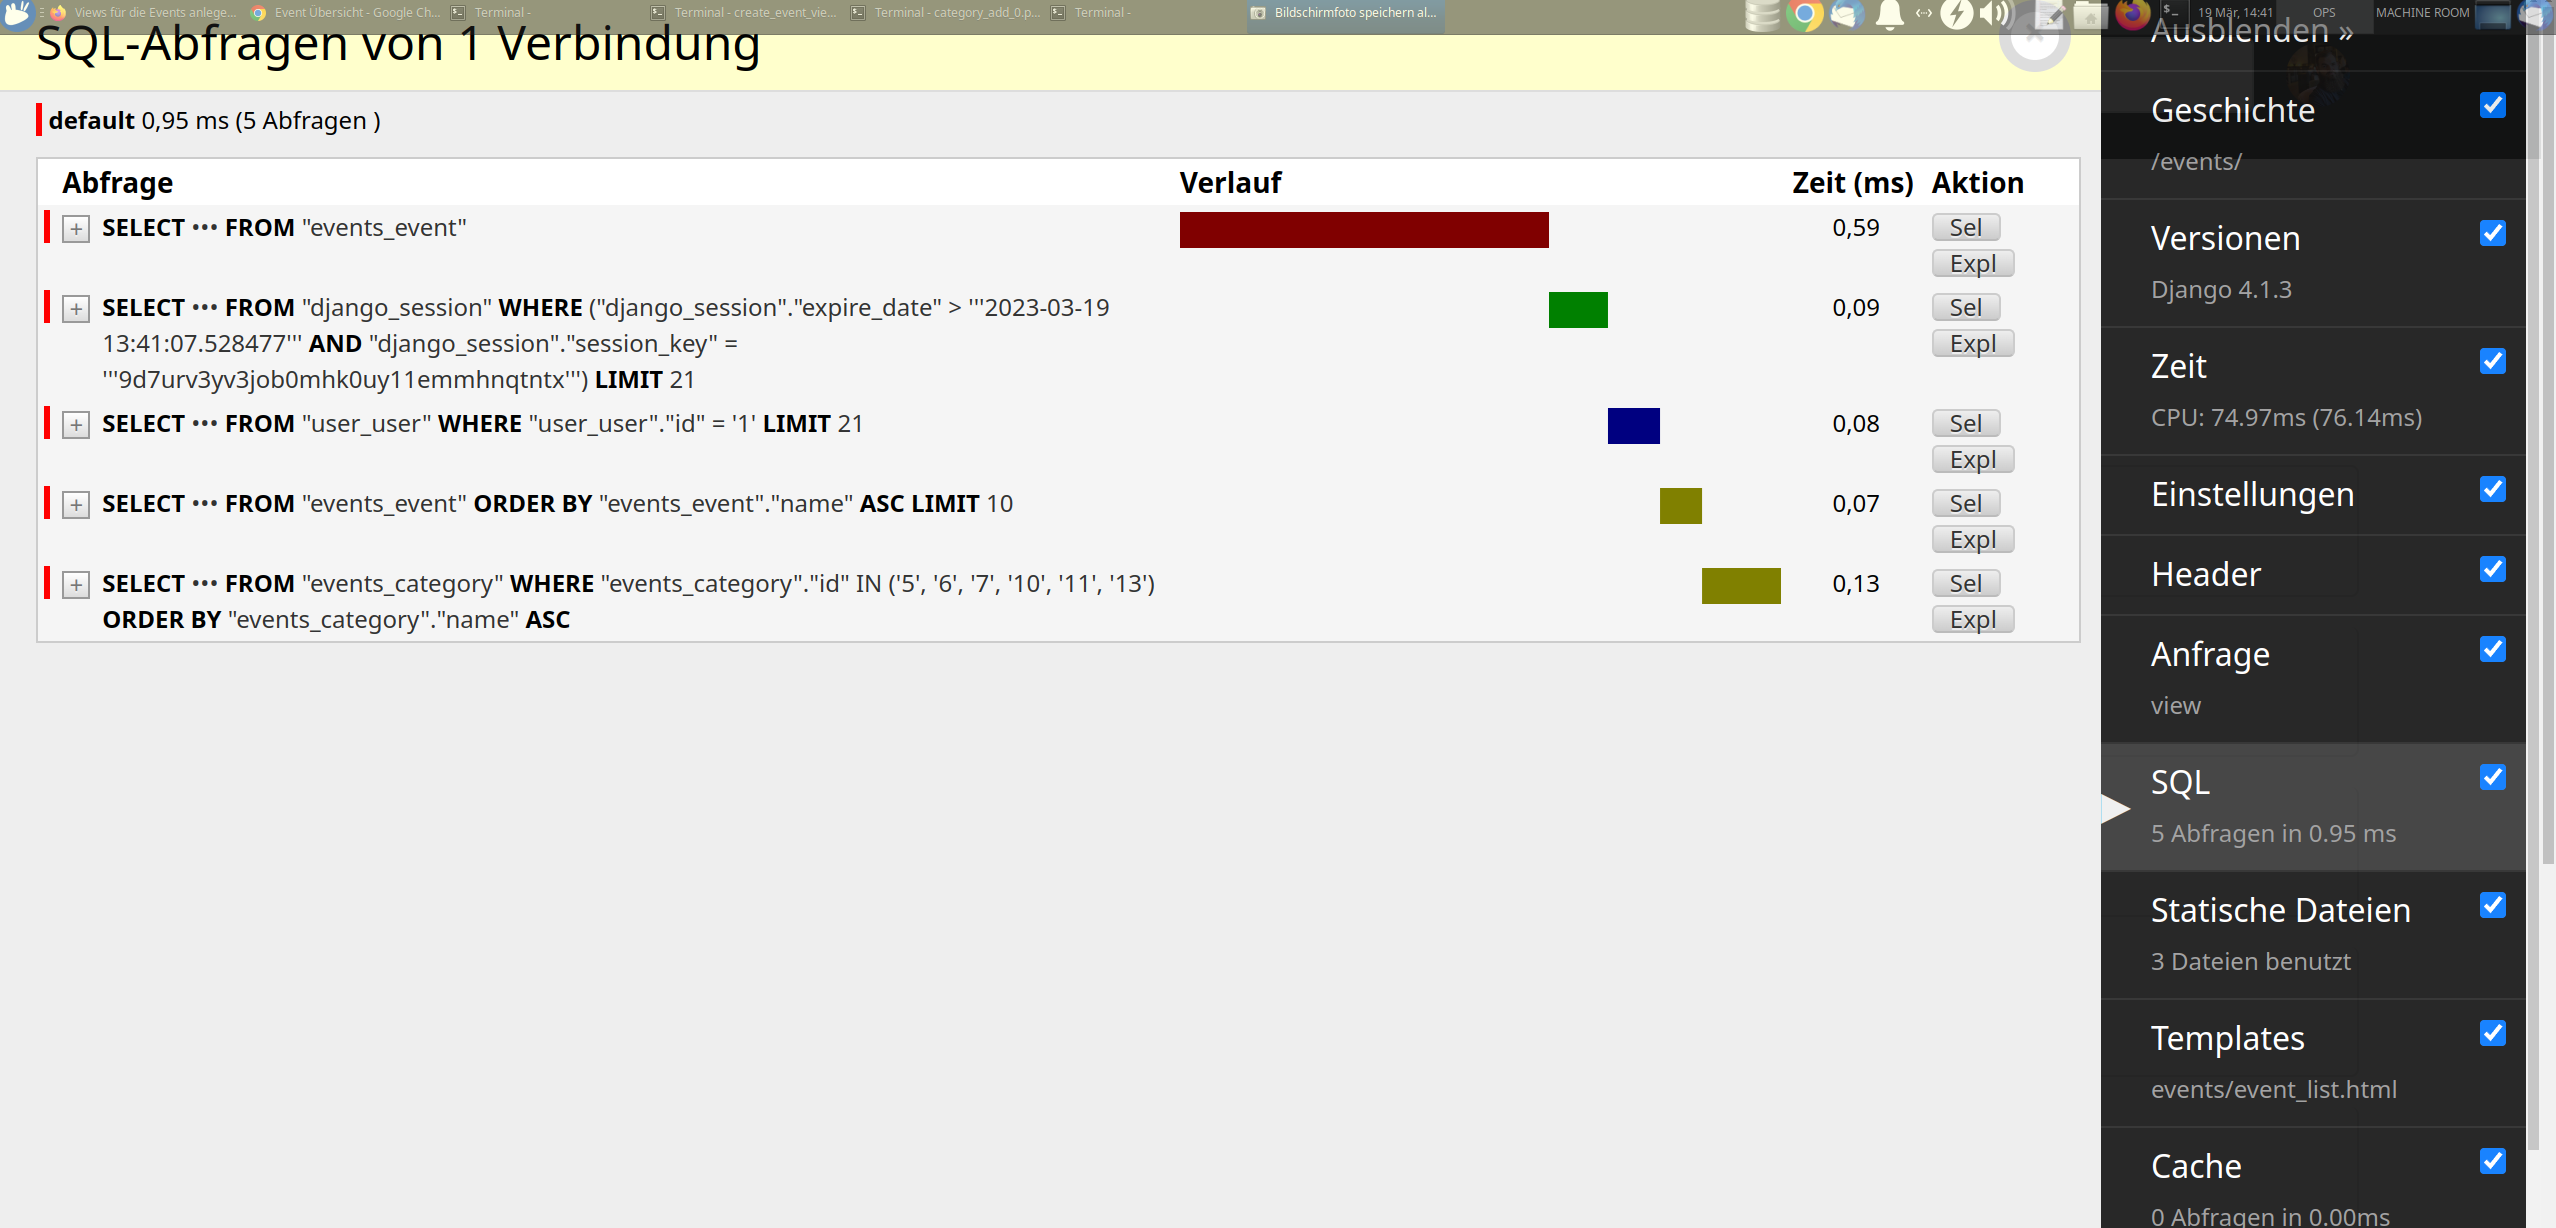This screenshot has width=2556, height=1228.
Task: Click the dark red timeline bar
Action: pyautogui.click(x=1363, y=230)
